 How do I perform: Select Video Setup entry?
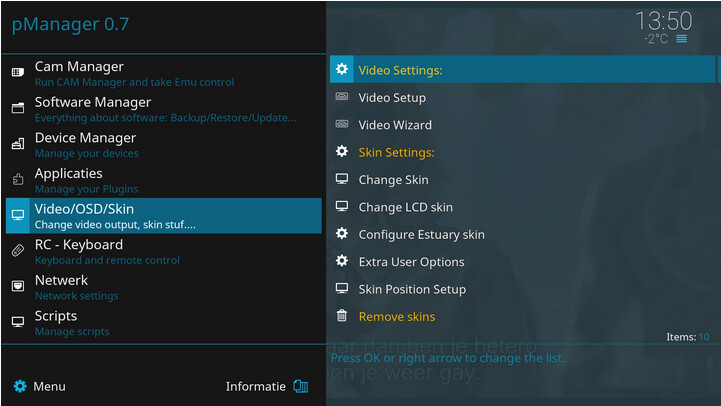coord(522,97)
